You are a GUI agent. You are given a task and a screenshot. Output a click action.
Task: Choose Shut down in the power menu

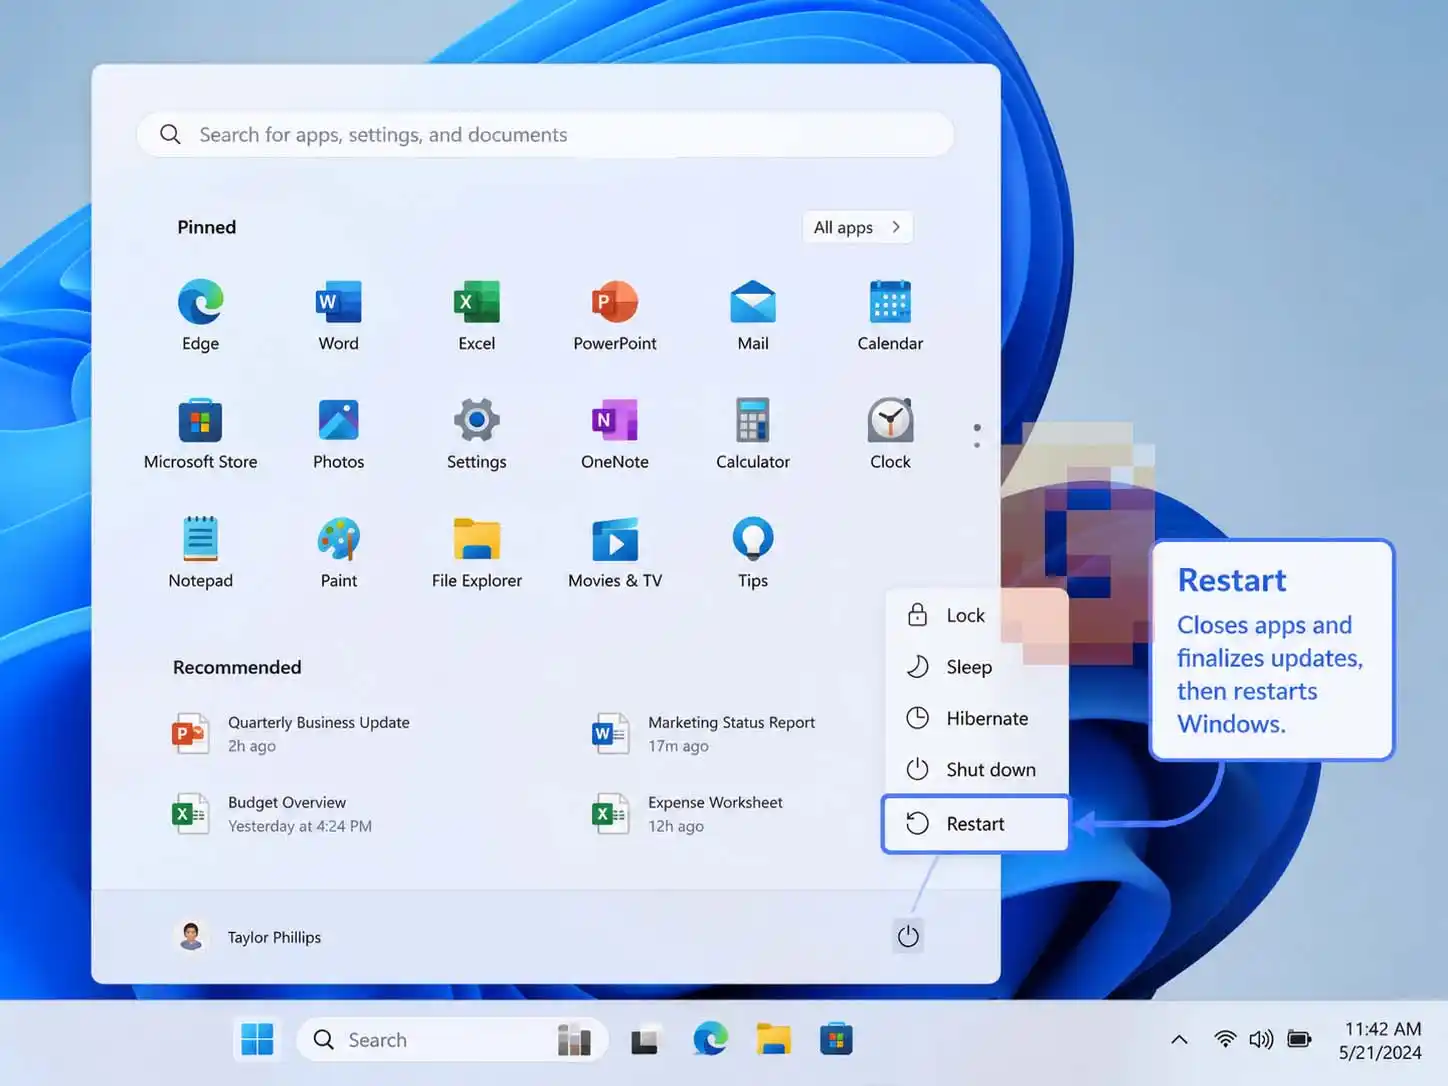pos(976,769)
